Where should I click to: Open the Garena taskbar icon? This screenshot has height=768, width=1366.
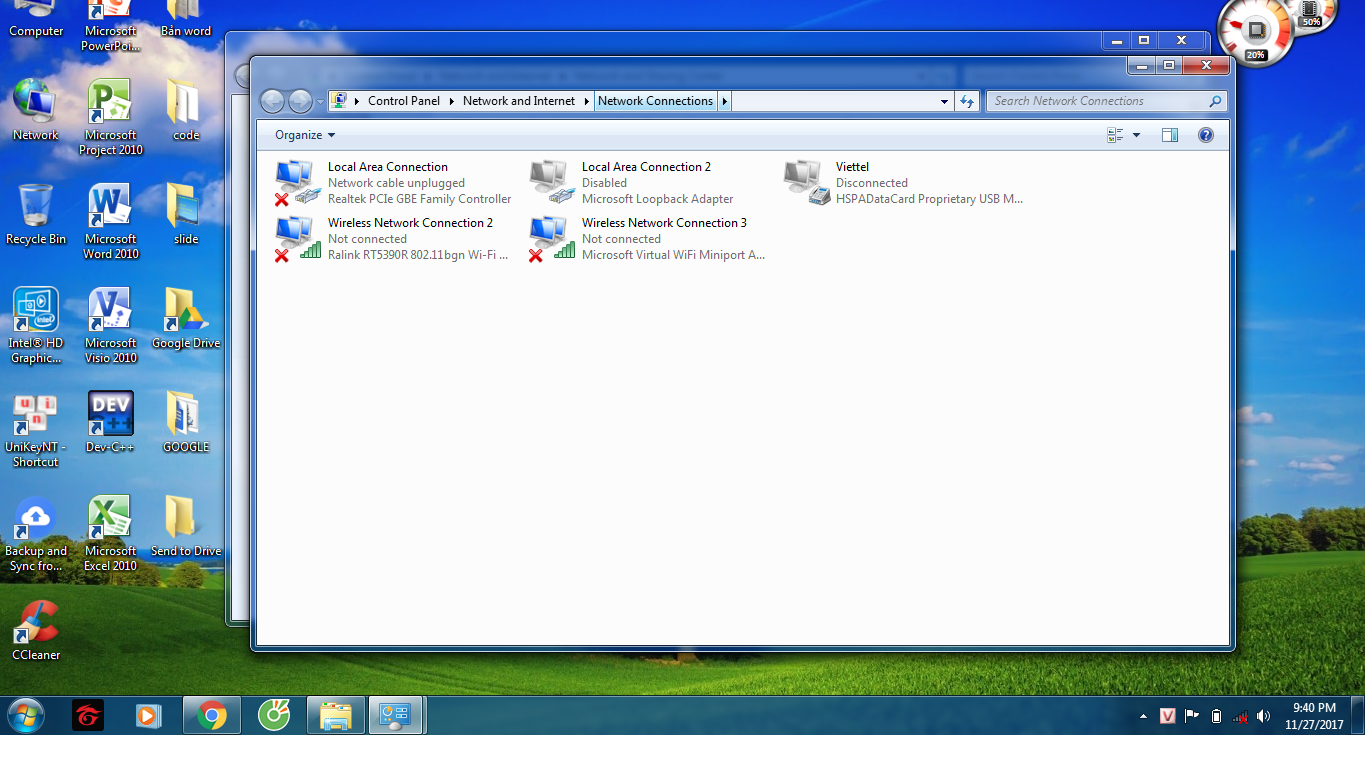[x=88, y=716]
